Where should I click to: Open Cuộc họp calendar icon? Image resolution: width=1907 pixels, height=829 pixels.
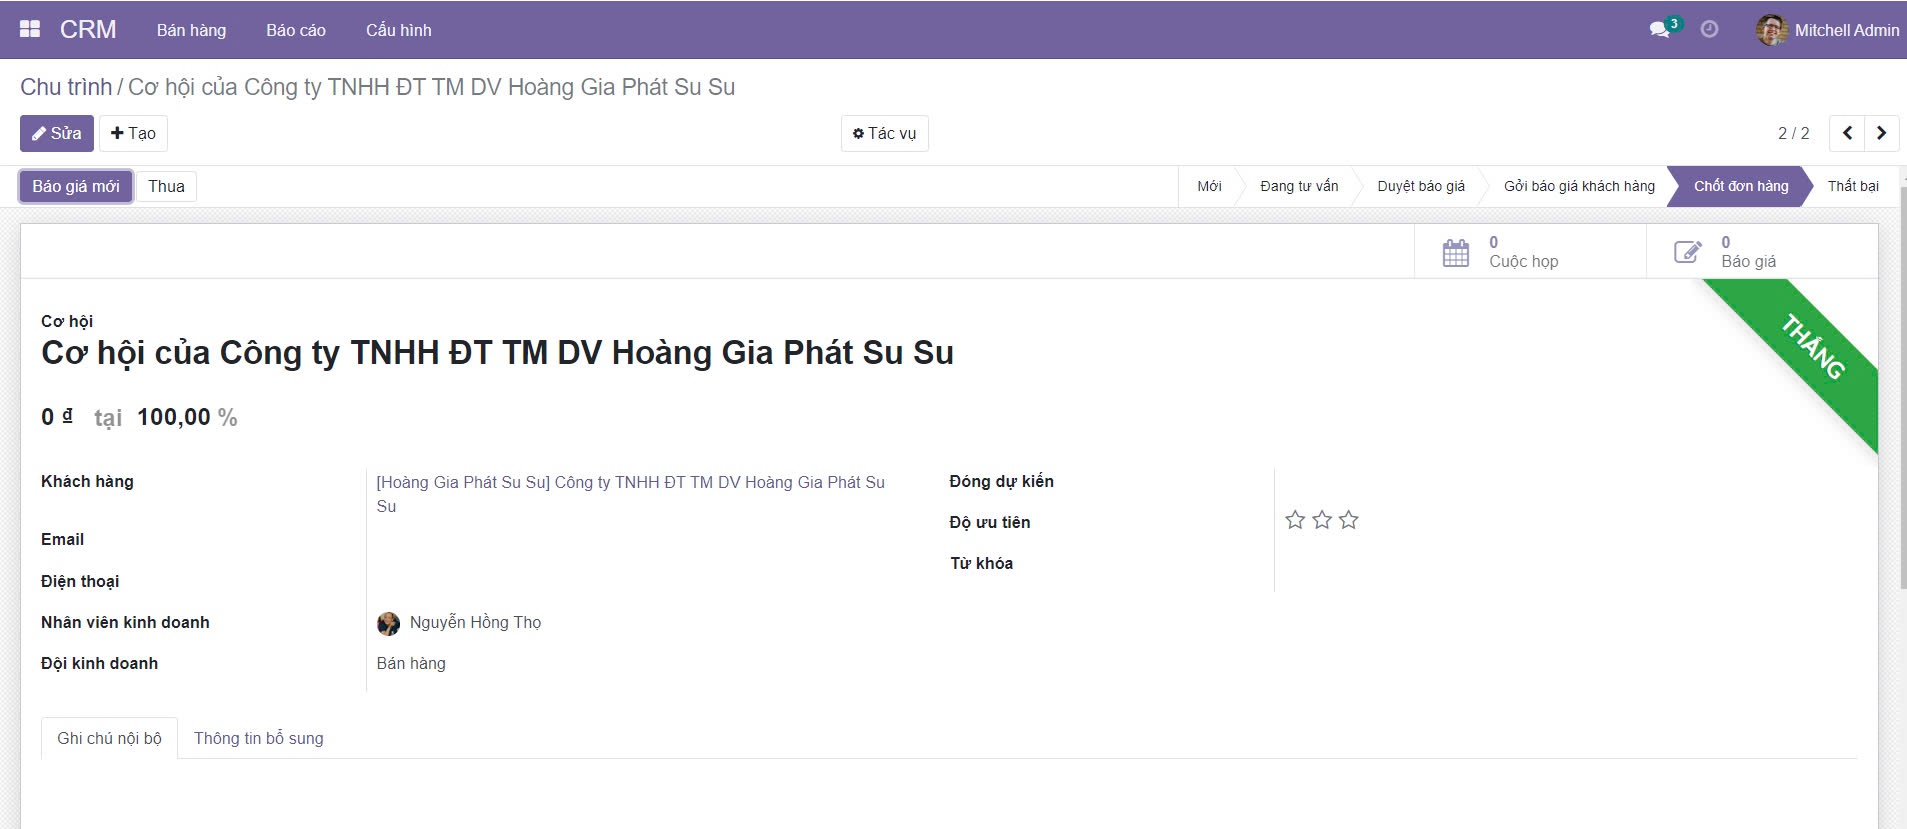pos(1456,252)
